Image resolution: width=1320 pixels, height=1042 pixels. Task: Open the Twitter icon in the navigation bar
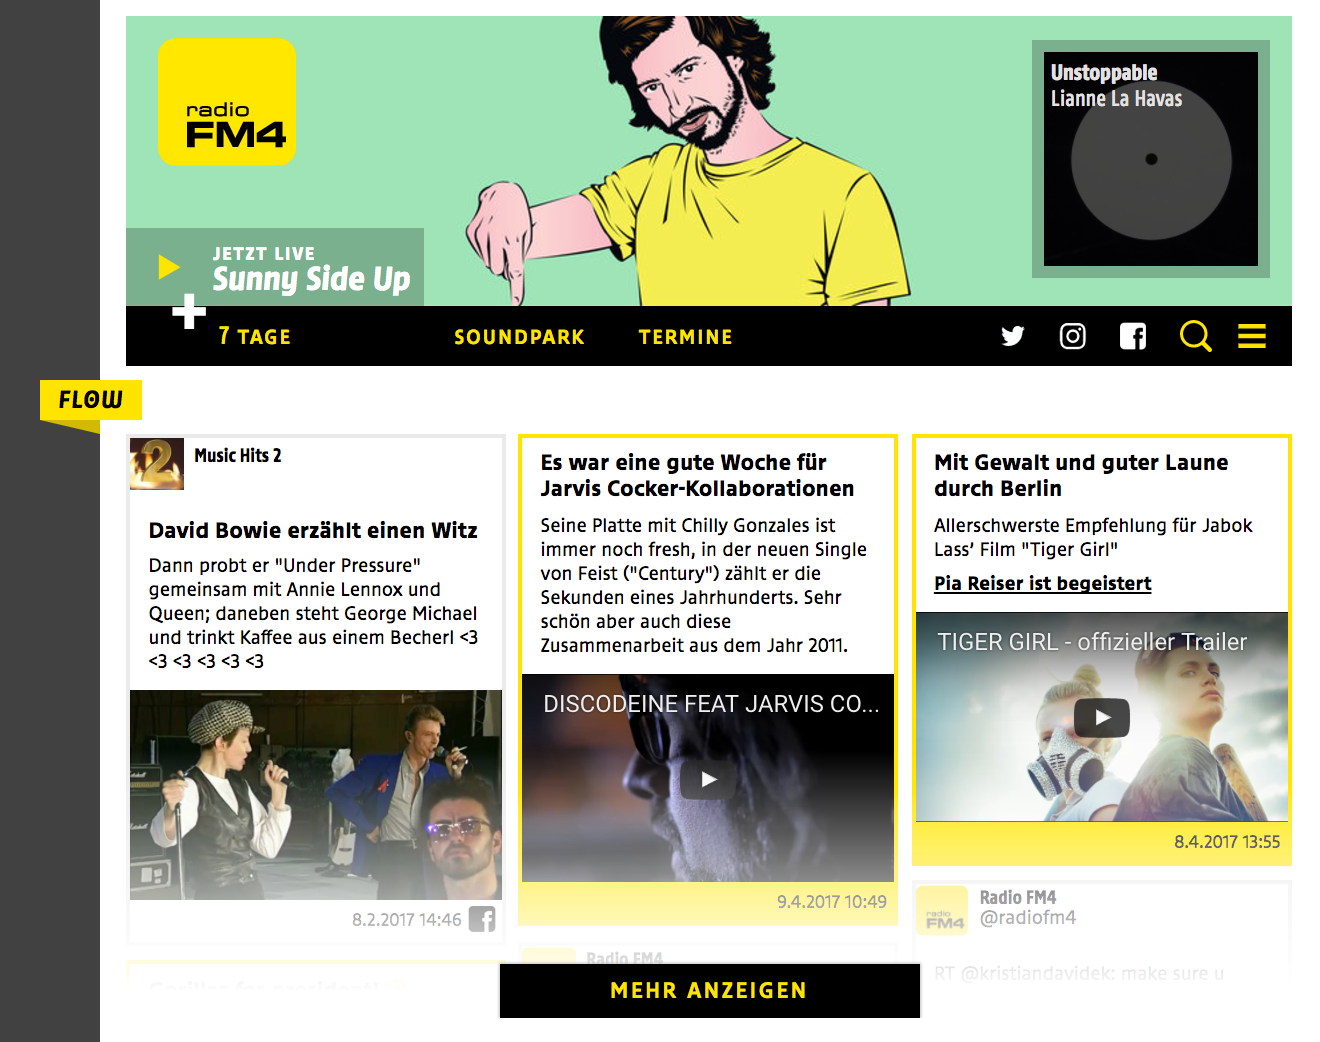pyautogui.click(x=1013, y=336)
